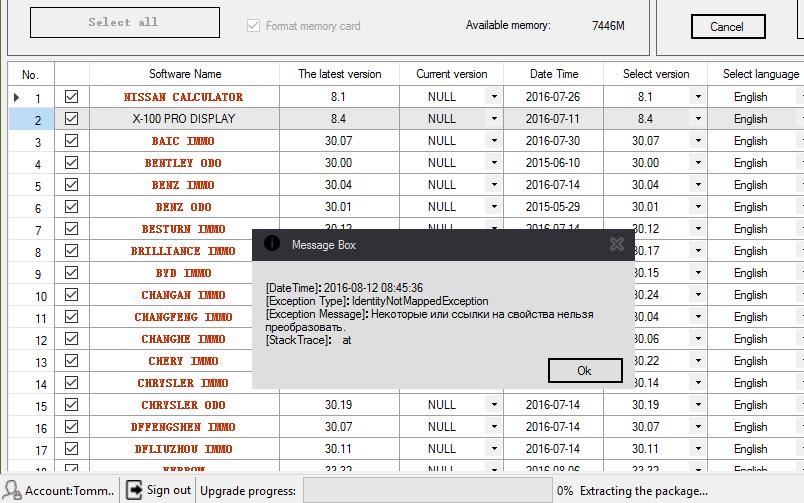
Task: Toggle the CHANGAN IMMO checkbox
Action: [71, 295]
